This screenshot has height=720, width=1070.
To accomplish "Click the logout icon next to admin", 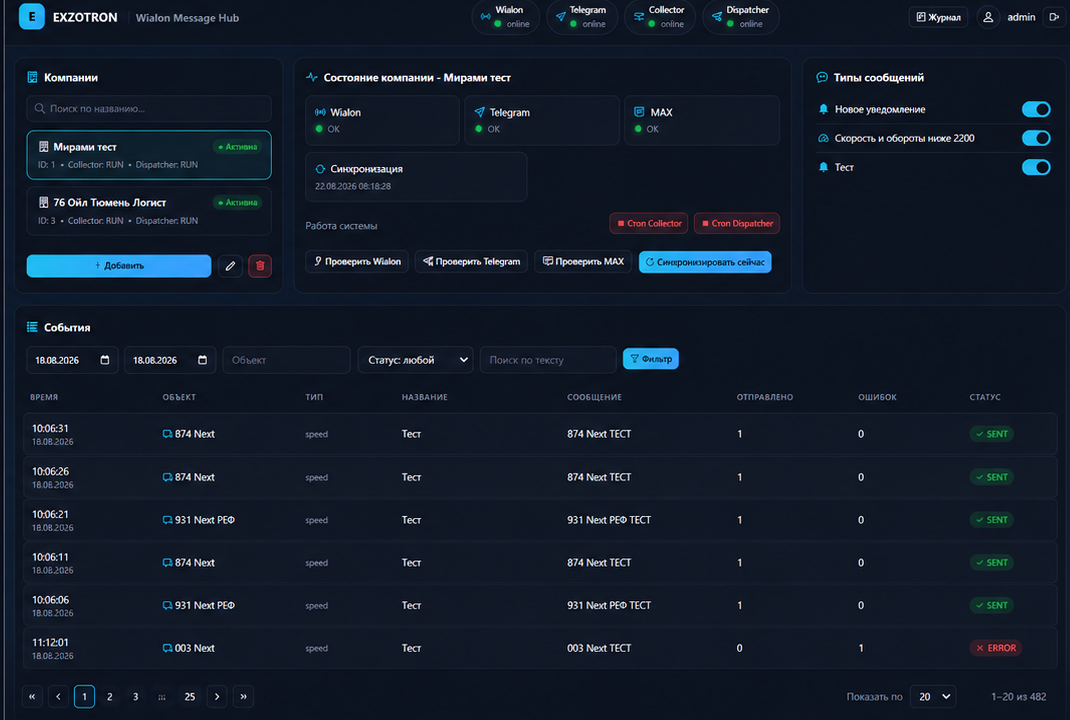I will [x=1054, y=17].
